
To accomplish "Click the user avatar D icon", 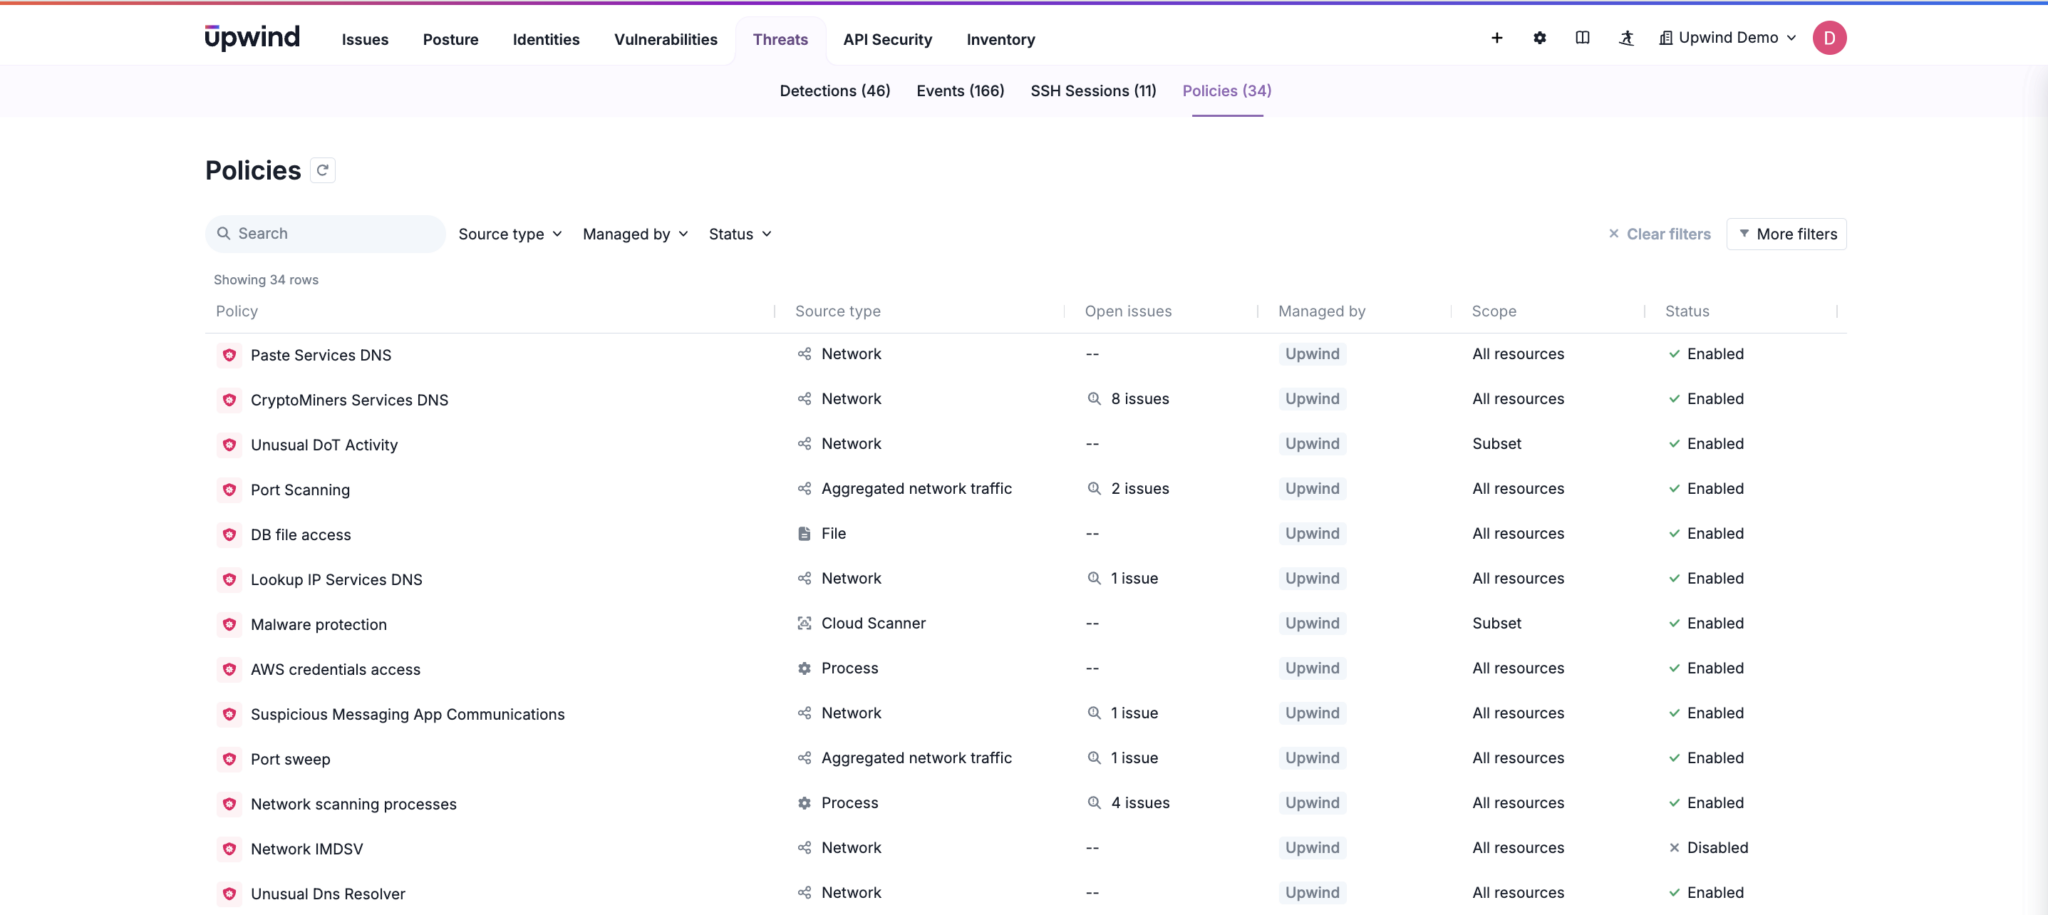I will (x=1829, y=38).
